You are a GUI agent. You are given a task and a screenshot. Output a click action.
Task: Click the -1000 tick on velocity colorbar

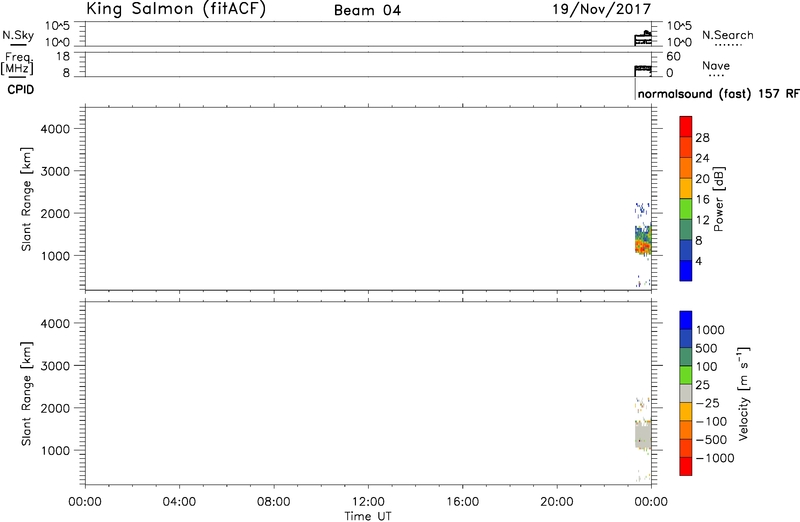click(715, 458)
